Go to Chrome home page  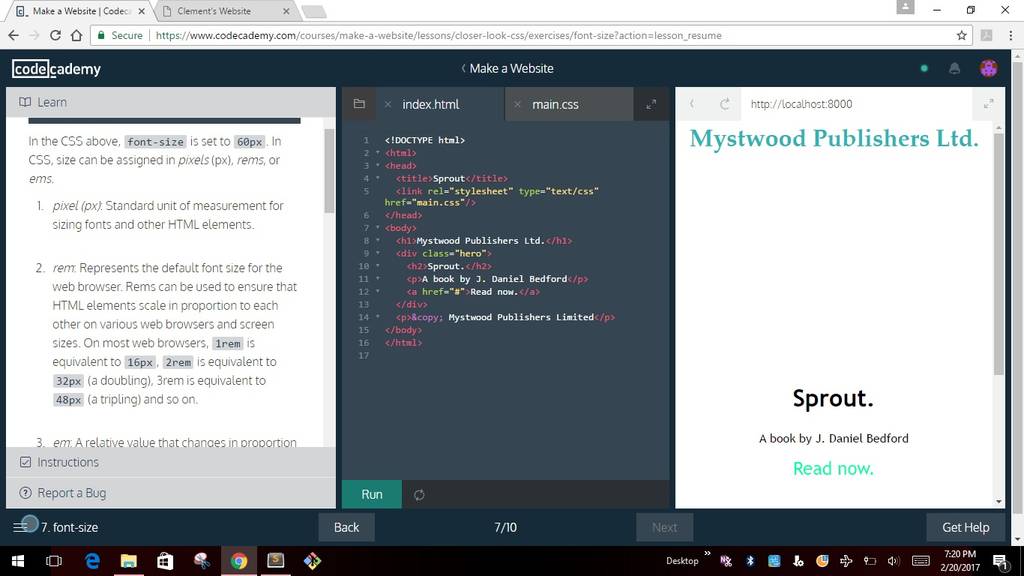[76, 35]
